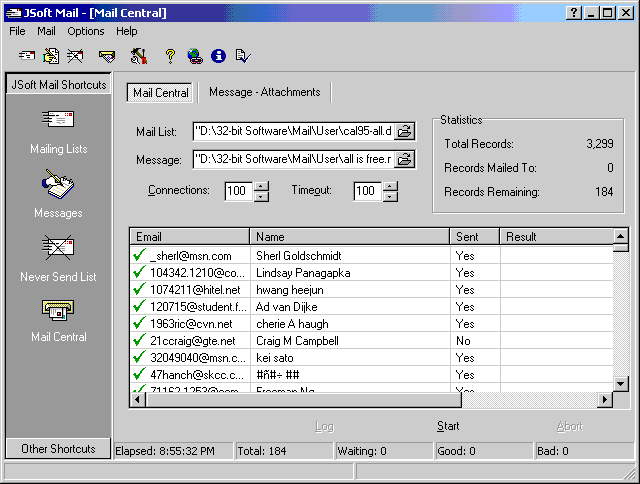
Task: Click list scroll down arrow
Action: [621, 384]
